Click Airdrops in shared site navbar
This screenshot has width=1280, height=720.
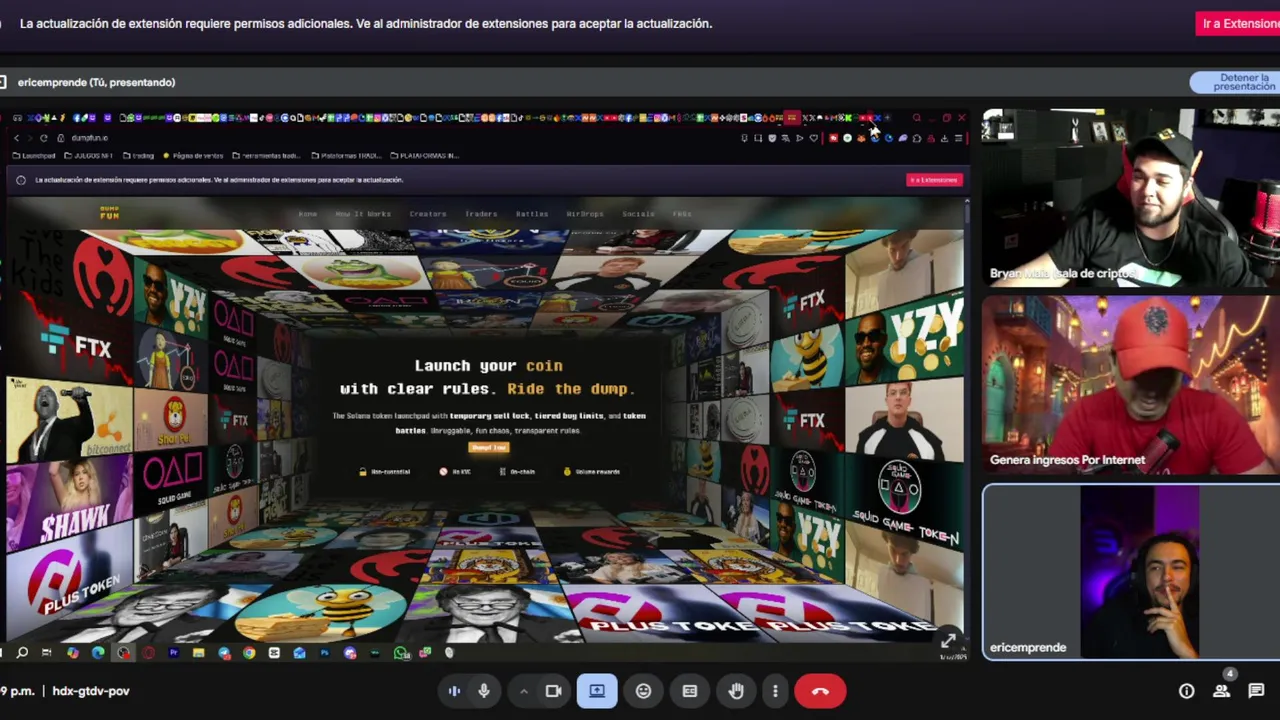tap(585, 214)
